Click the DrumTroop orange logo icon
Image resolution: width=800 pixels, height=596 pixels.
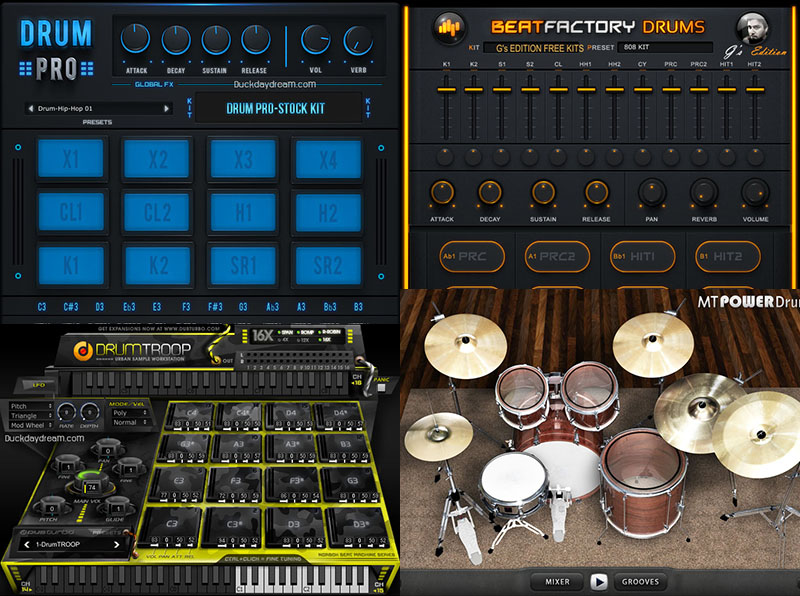(x=83, y=351)
